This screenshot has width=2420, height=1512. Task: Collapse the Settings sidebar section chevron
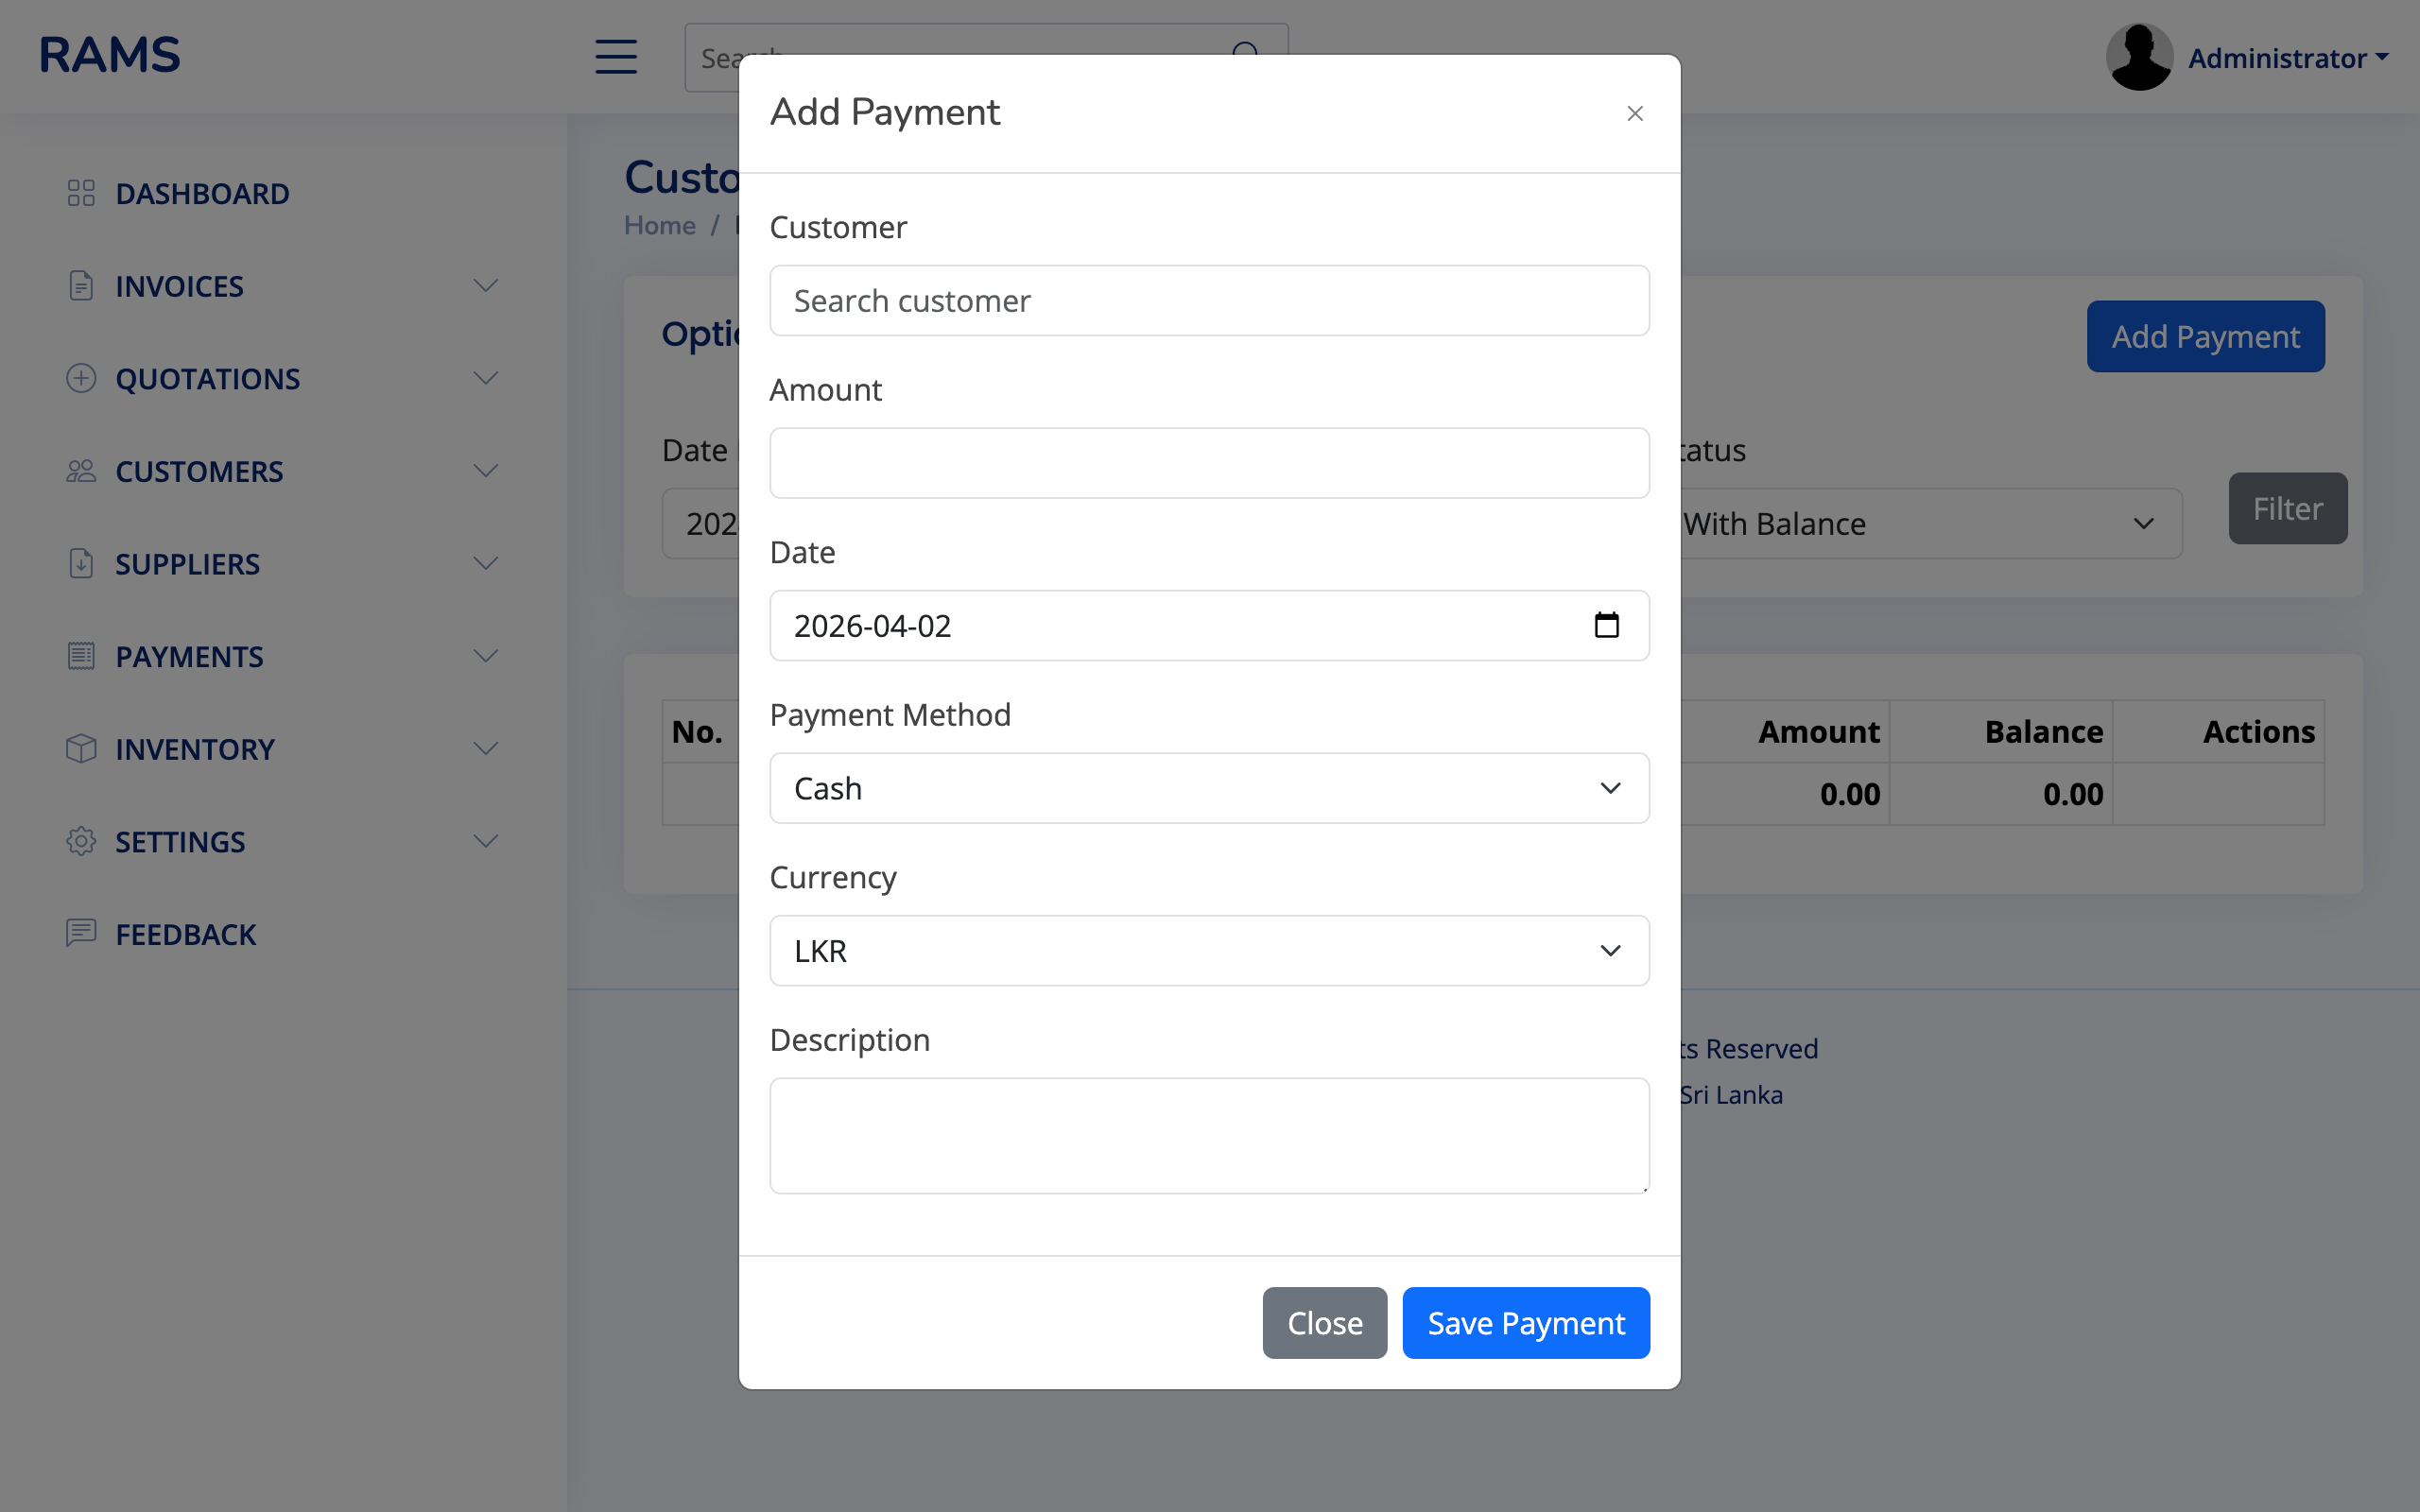486,841
